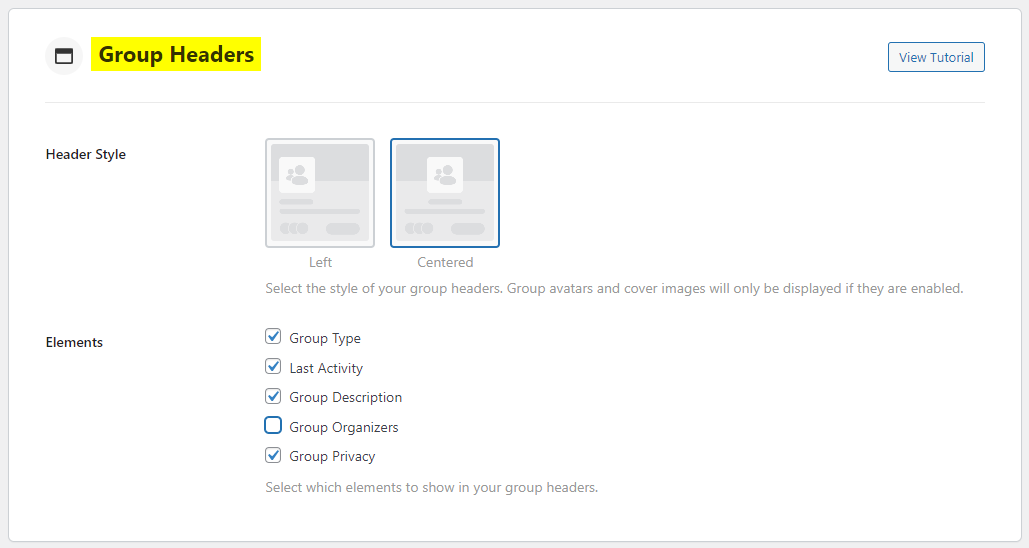Image resolution: width=1029 pixels, height=548 pixels.
Task: Uncheck the Group Type checkbox
Action: tap(273, 337)
